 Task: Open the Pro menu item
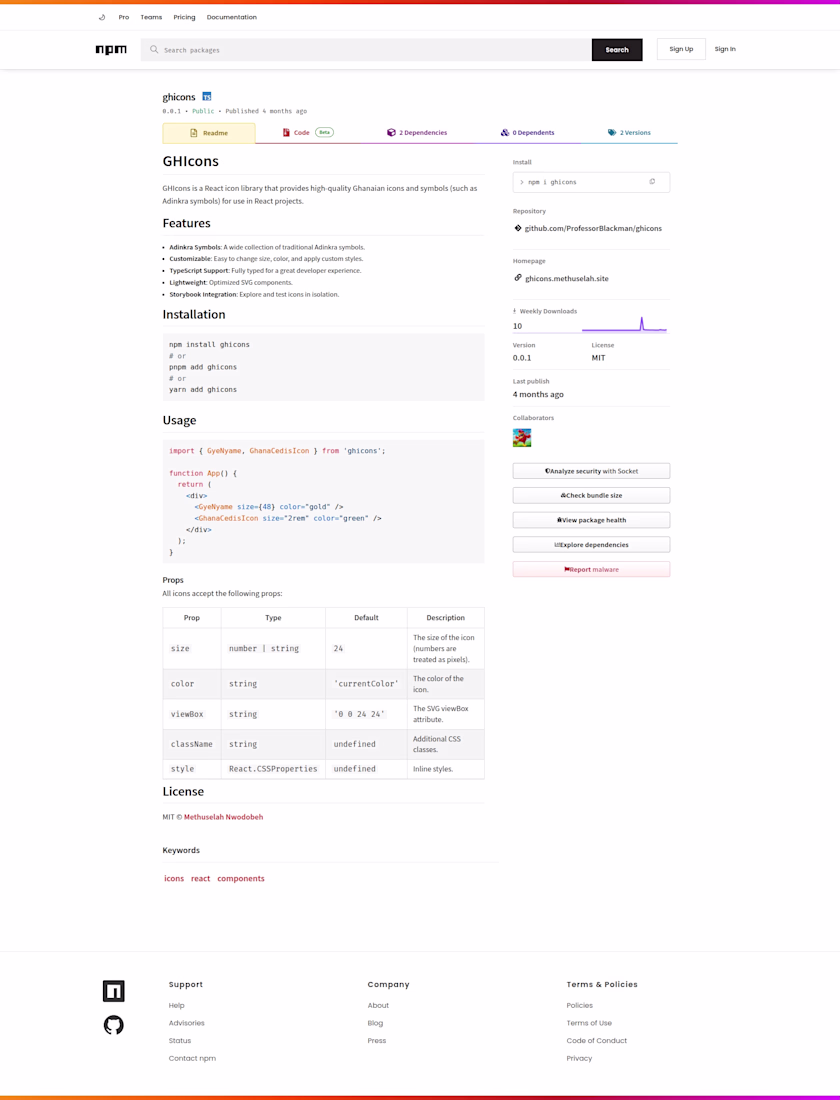click(x=124, y=17)
